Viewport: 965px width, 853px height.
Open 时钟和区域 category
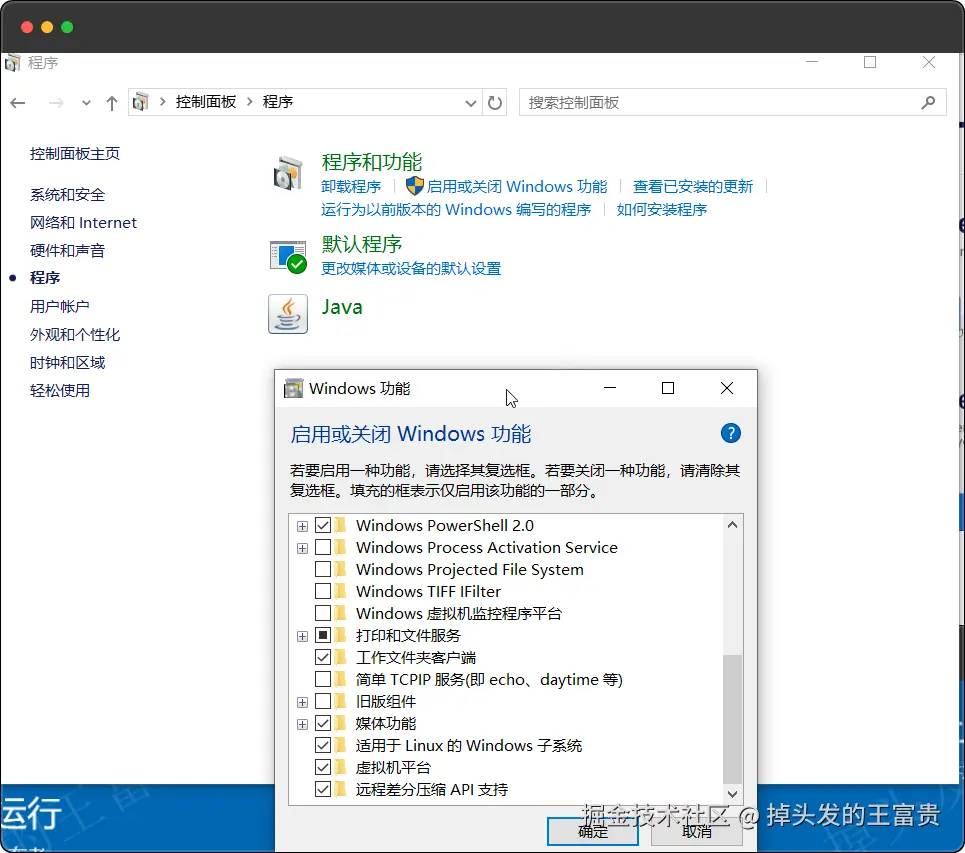click(68, 362)
